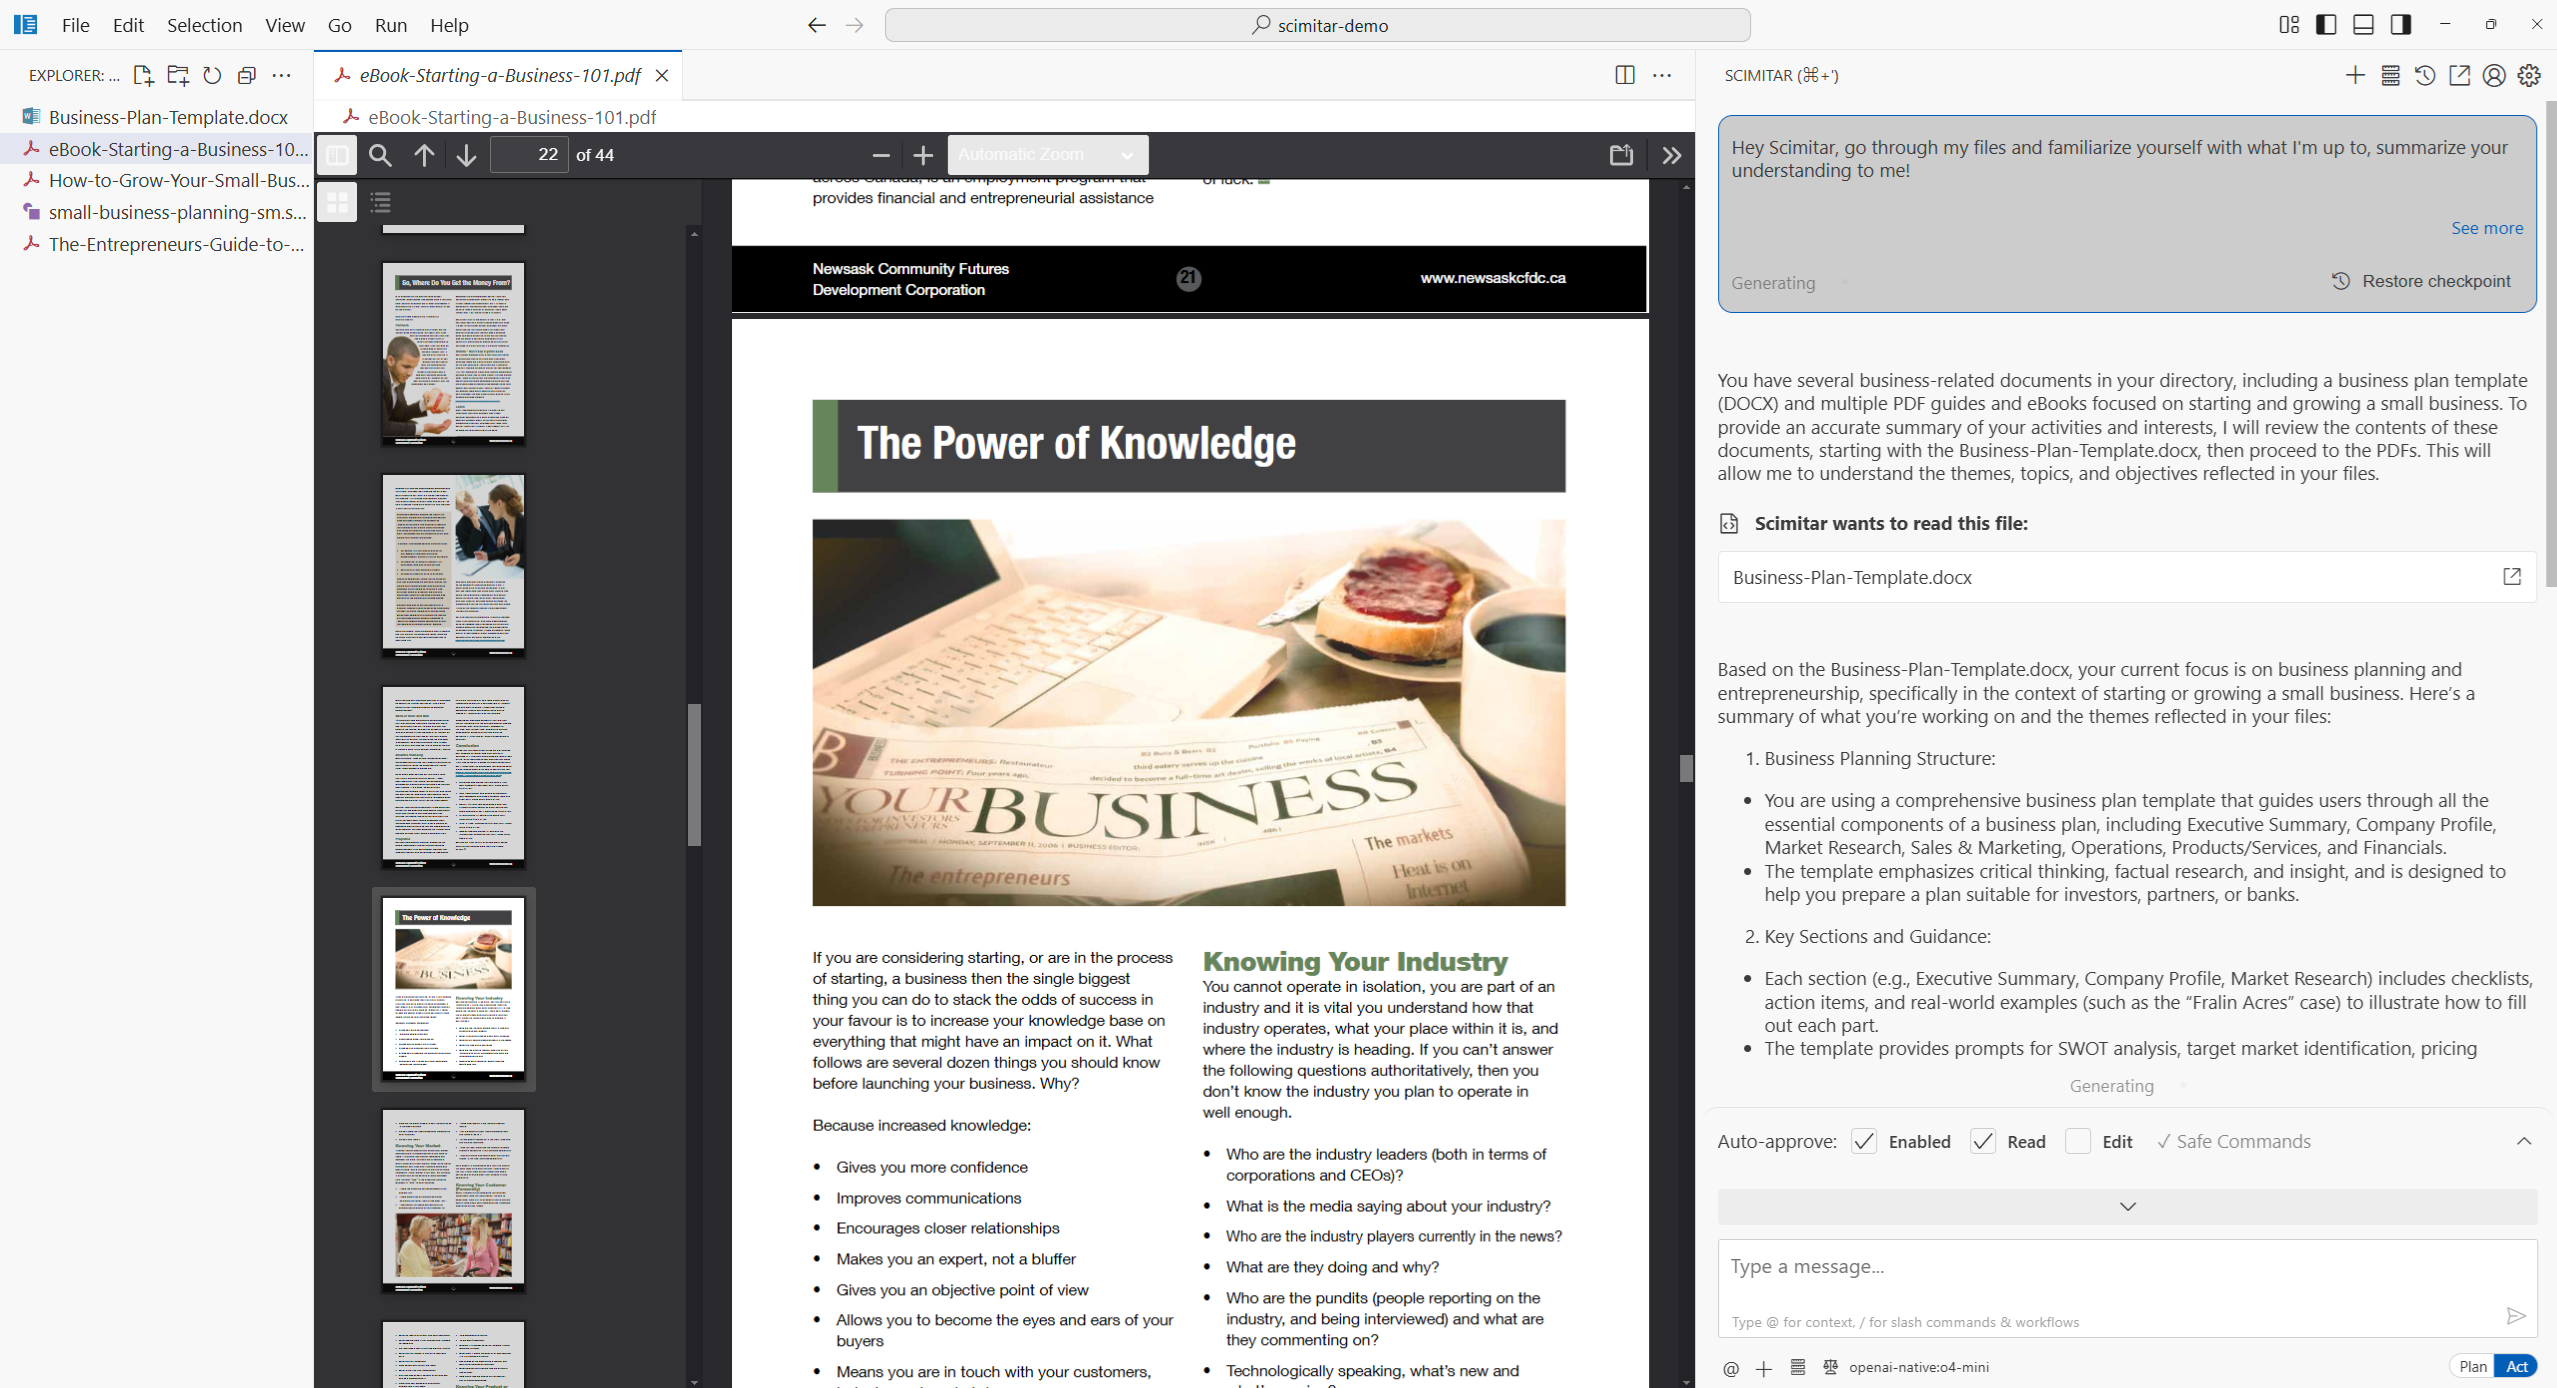Show PDF document outline view
The height and width of the screenshot is (1388, 2557).
click(380, 202)
